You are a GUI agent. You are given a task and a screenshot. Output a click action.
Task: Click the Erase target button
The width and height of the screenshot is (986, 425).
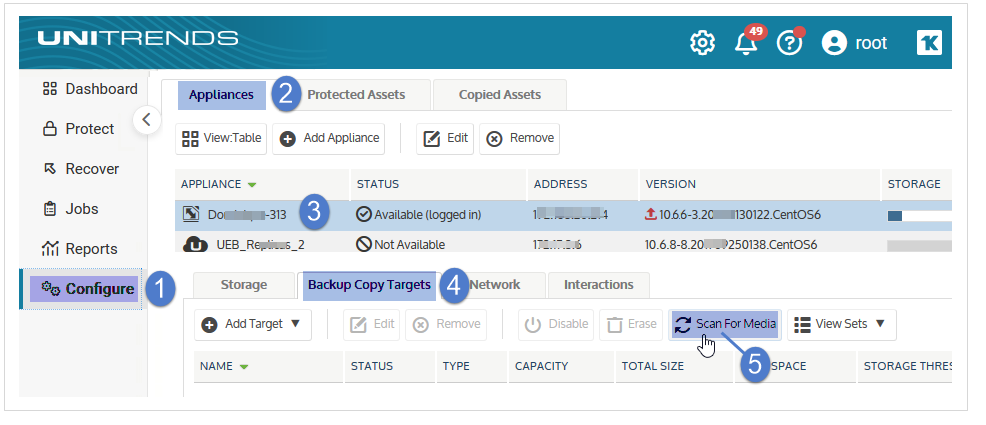point(631,324)
